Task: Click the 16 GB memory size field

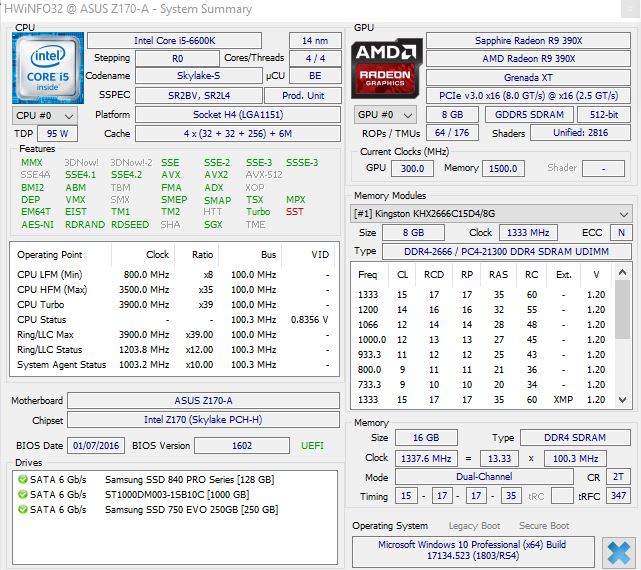Action: click(x=426, y=438)
